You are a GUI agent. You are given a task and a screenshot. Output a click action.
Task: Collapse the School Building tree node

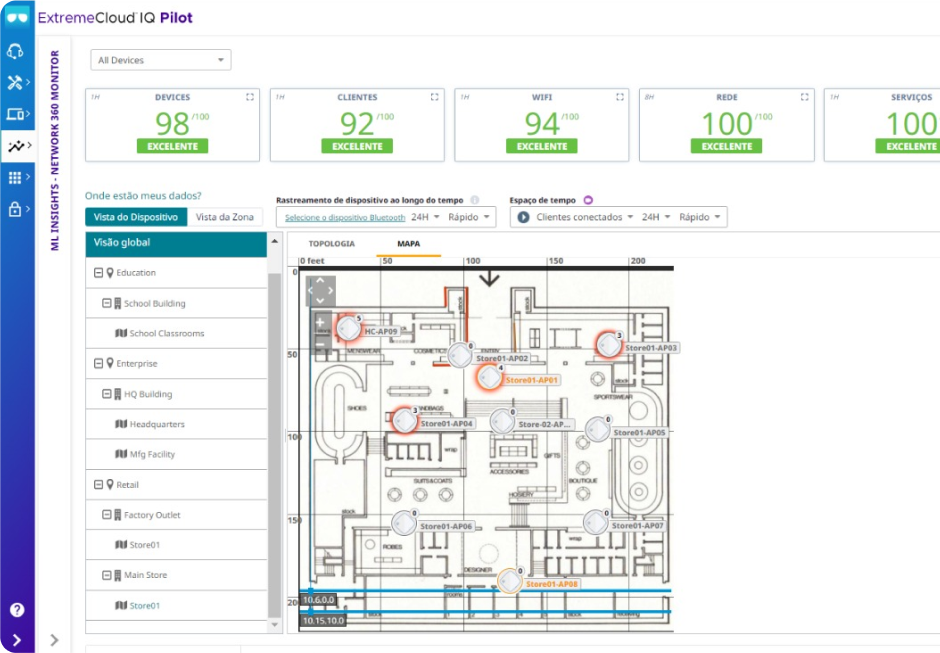[x=107, y=303]
